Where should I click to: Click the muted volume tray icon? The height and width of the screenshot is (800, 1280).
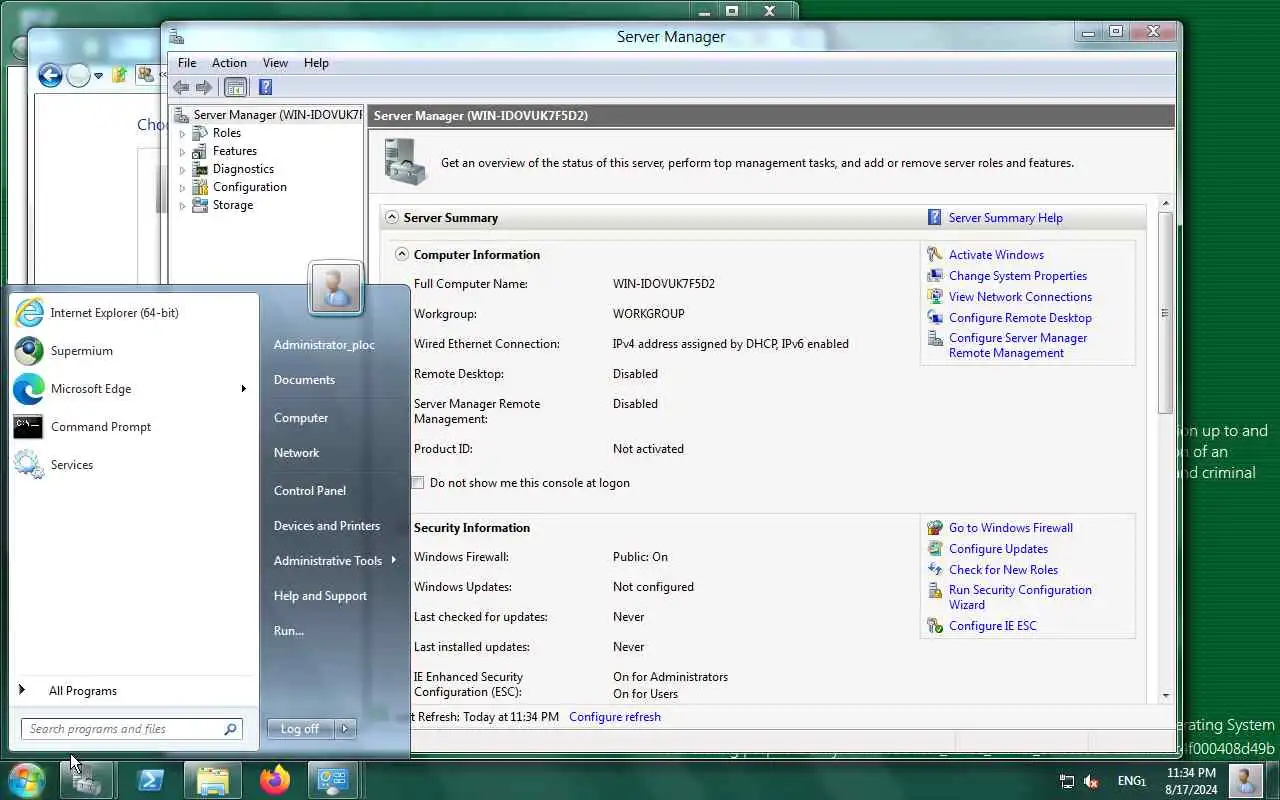[1091, 781]
